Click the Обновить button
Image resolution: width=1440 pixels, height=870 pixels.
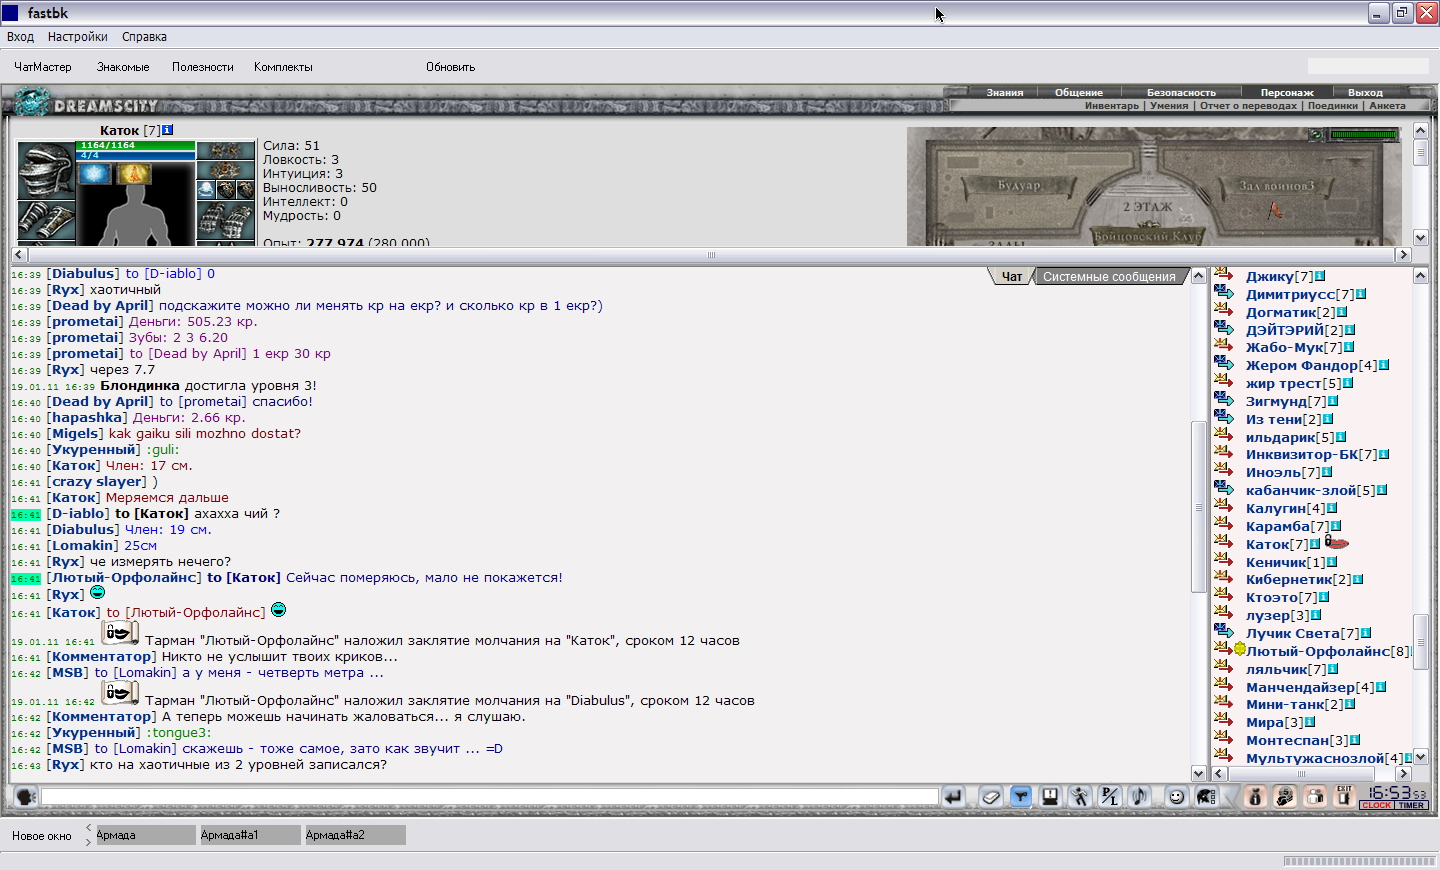point(451,67)
